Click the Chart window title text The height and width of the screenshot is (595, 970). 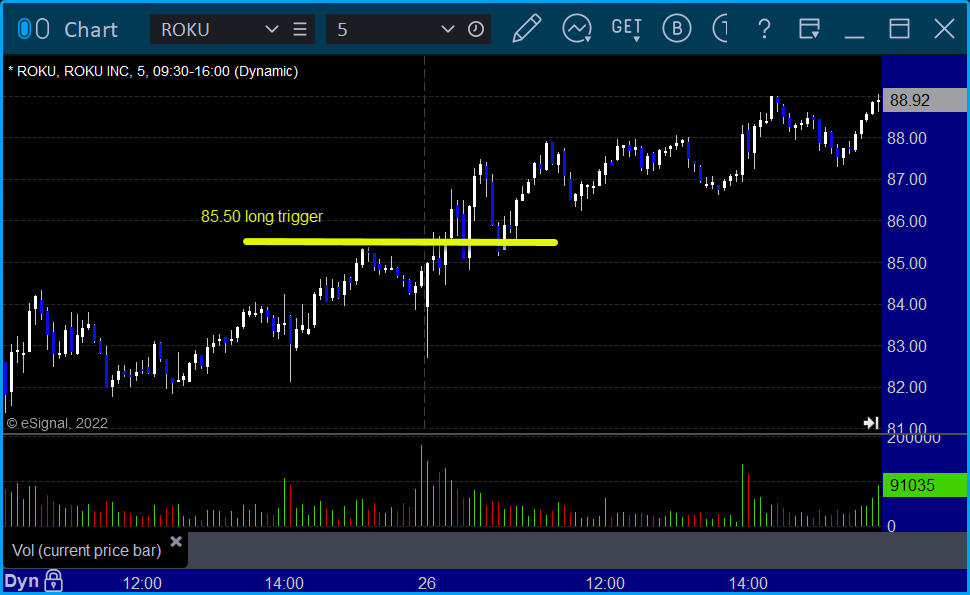pos(91,29)
